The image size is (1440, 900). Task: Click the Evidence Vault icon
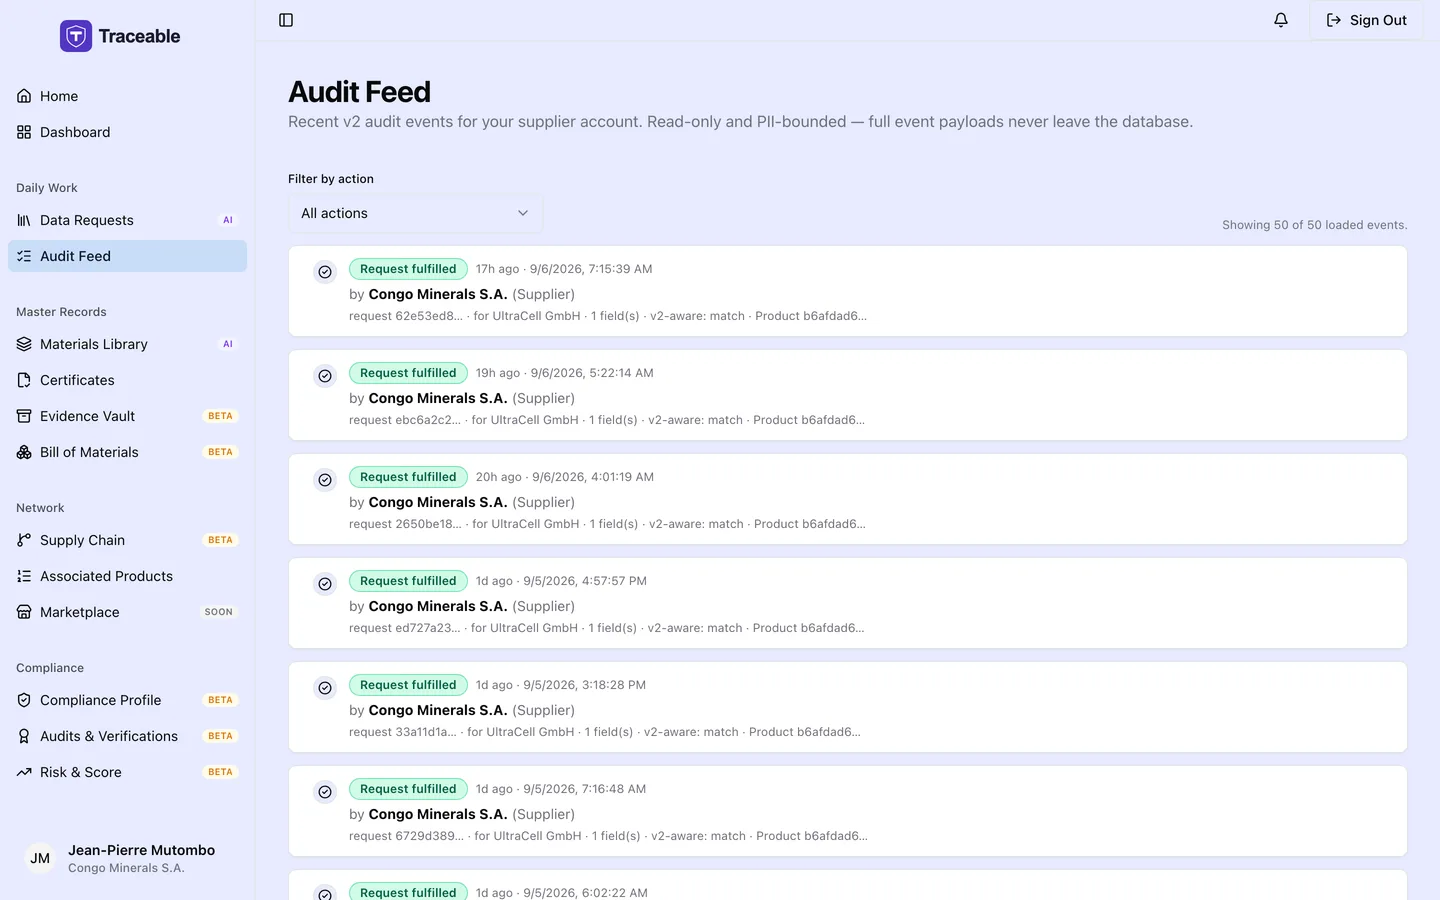[24, 416]
